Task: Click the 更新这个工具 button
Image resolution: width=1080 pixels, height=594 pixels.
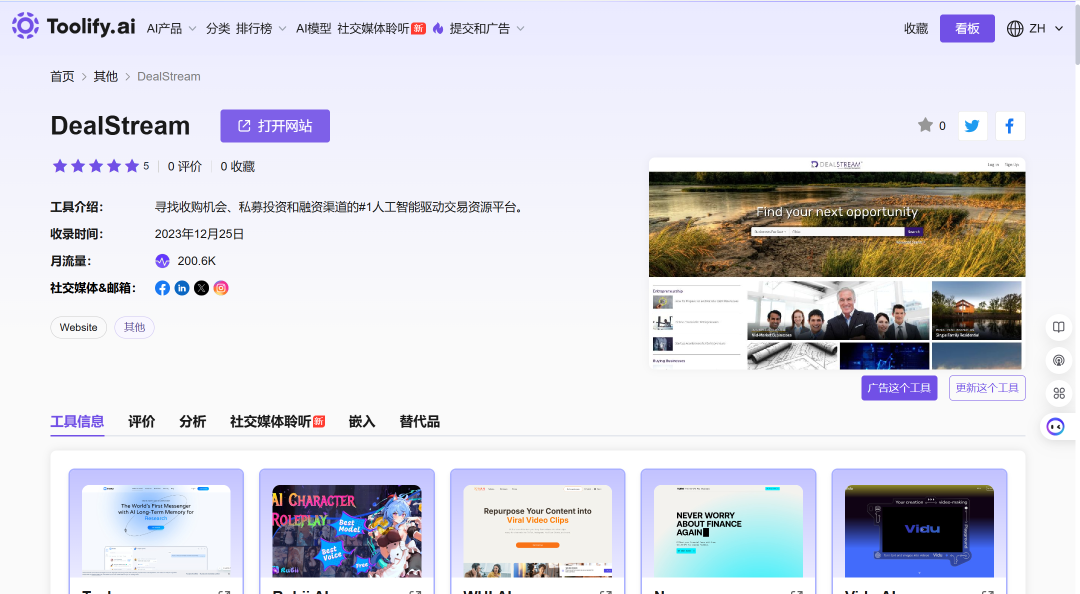Action: pyautogui.click(x=987, y=388)
